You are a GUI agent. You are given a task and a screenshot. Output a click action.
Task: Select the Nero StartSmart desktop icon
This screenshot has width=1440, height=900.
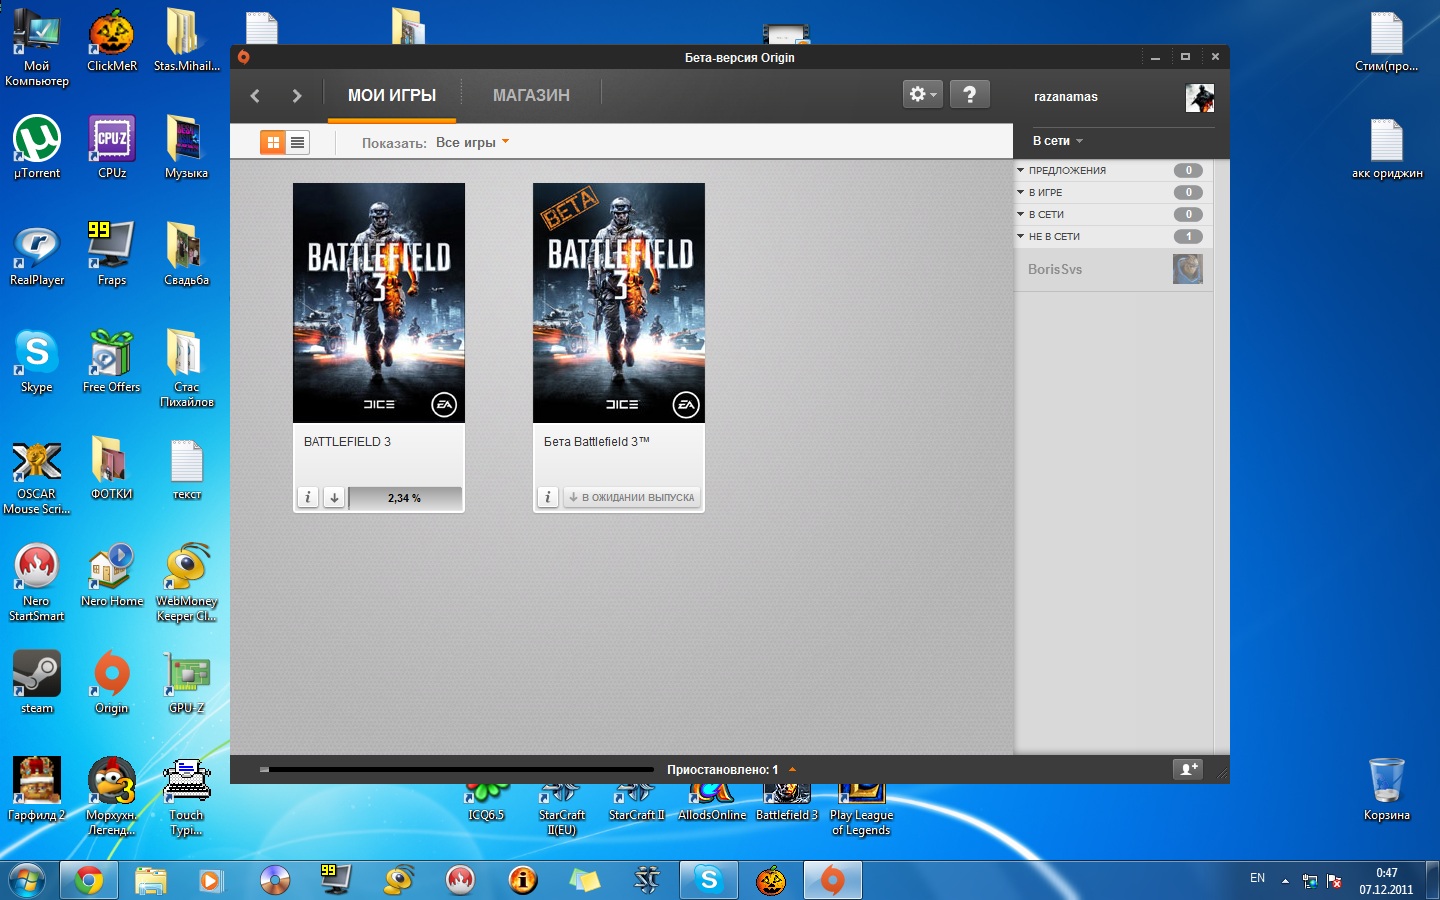(37, 582)
